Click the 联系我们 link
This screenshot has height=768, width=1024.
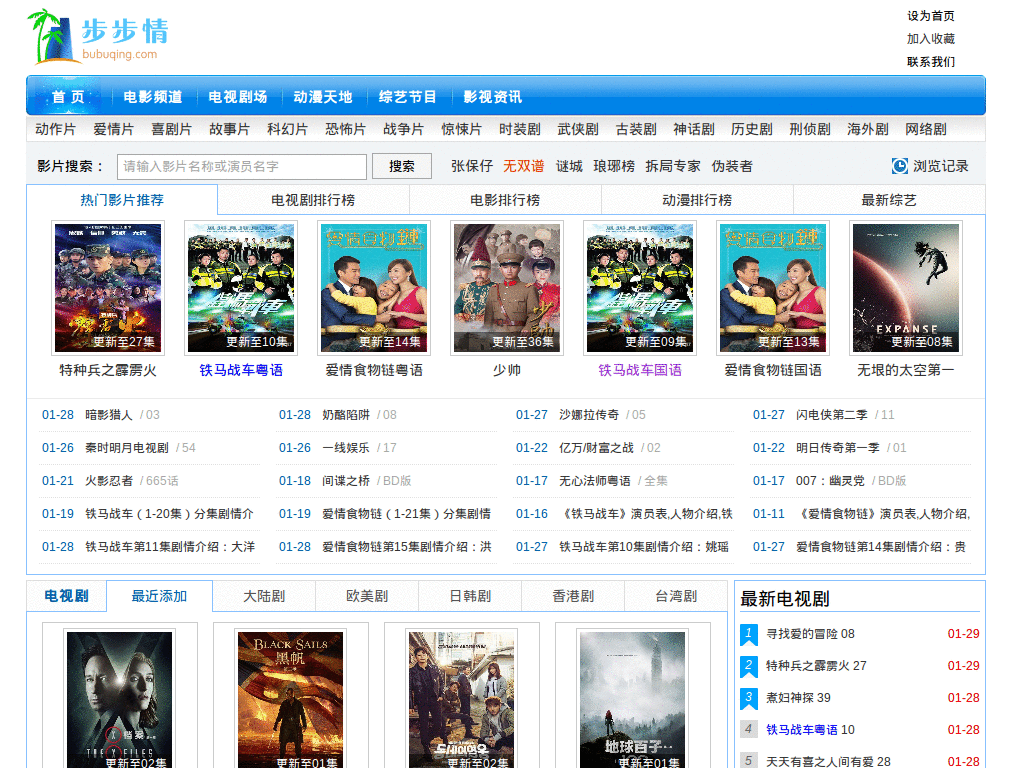(x=931, y=61)
